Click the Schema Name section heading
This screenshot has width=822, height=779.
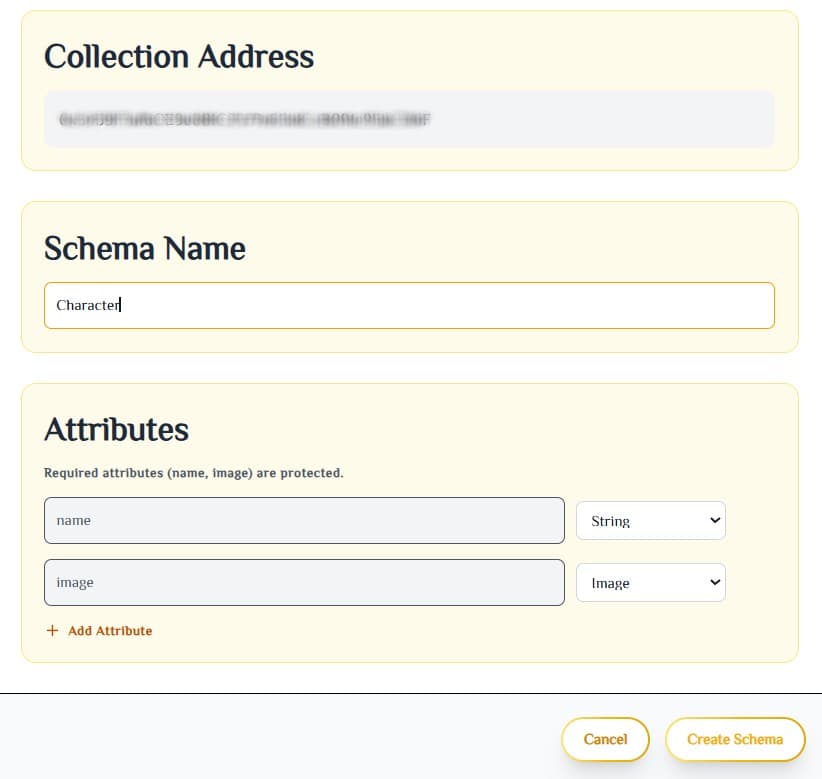[144, 248]
